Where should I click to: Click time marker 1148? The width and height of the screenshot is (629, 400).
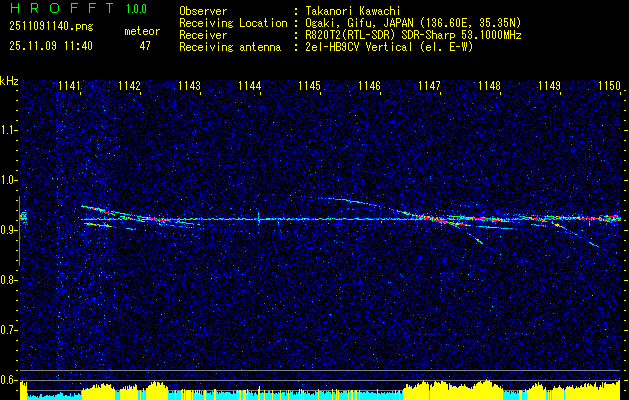490,86
